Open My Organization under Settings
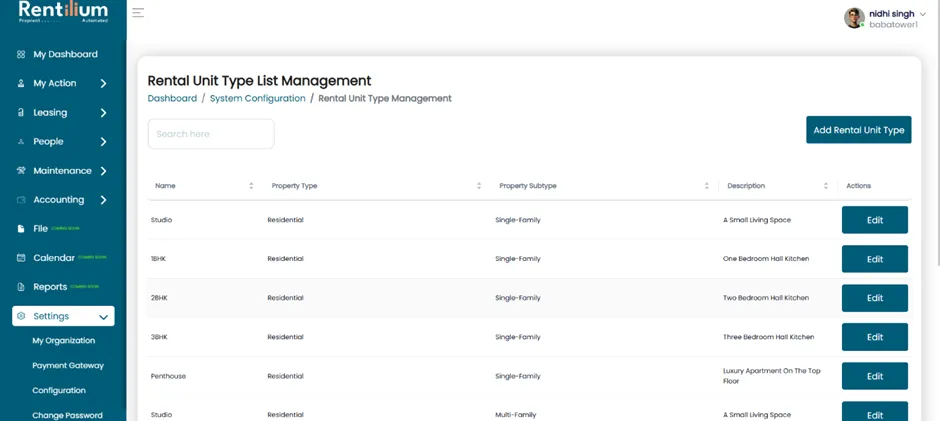 (x=64, y=341)
